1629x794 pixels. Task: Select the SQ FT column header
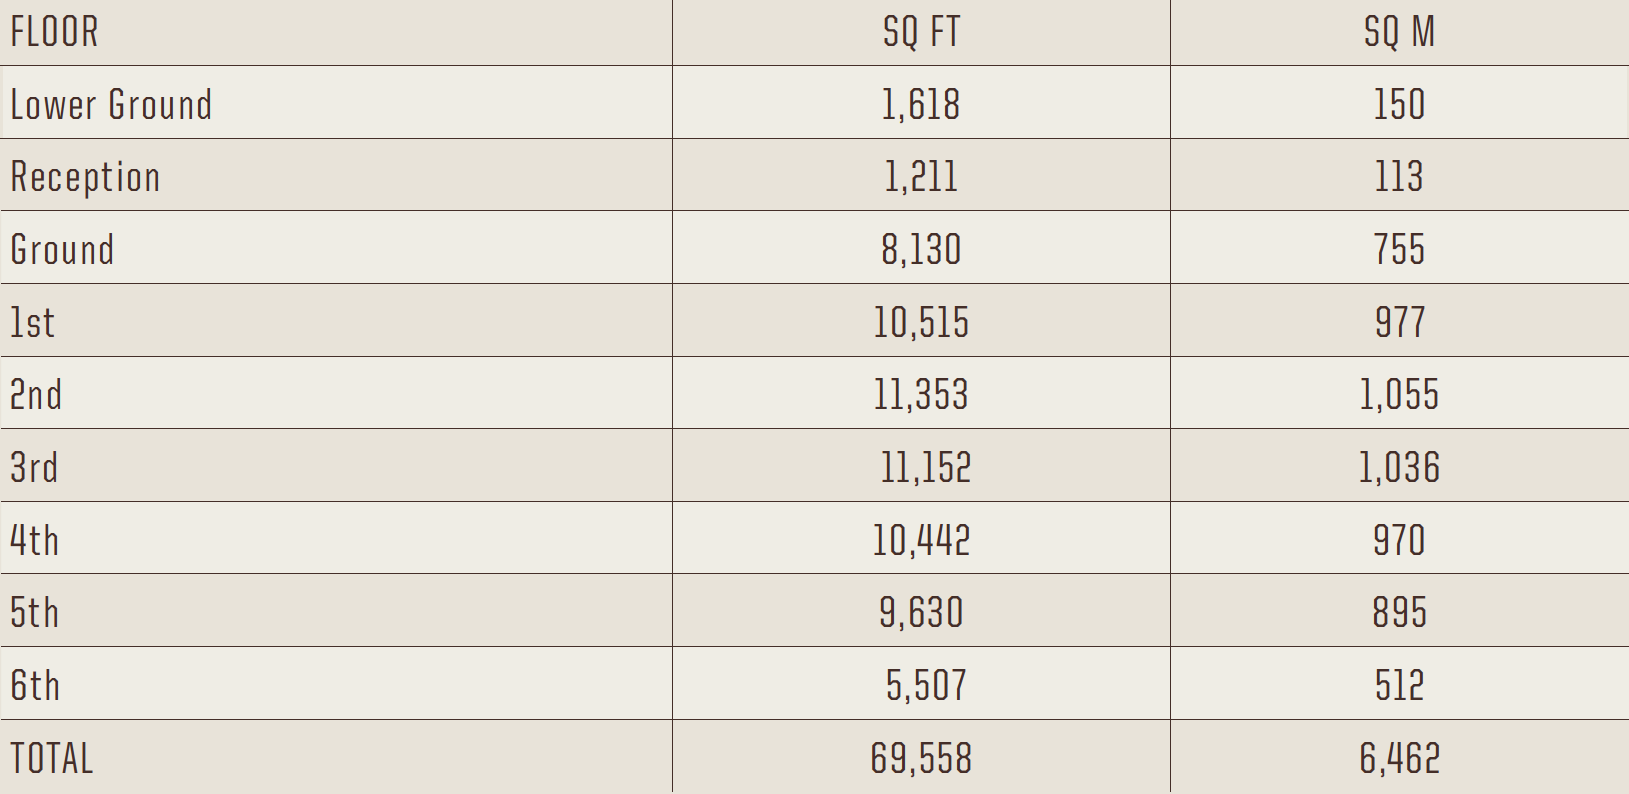click(921, 32)
